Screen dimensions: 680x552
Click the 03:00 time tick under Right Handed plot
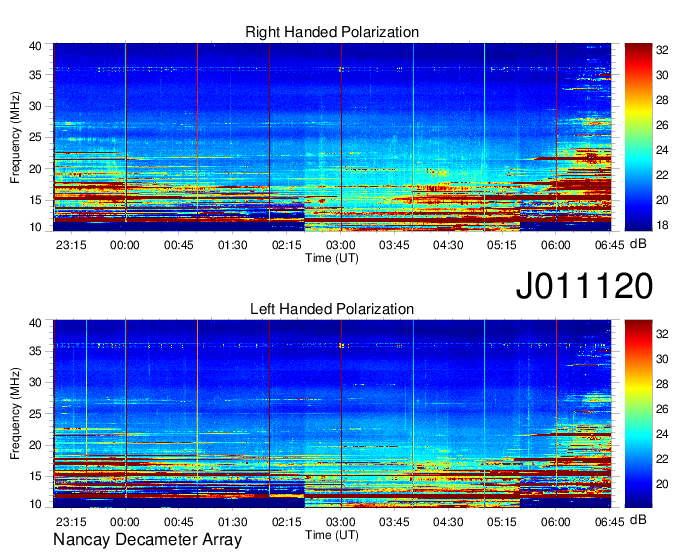340,245
